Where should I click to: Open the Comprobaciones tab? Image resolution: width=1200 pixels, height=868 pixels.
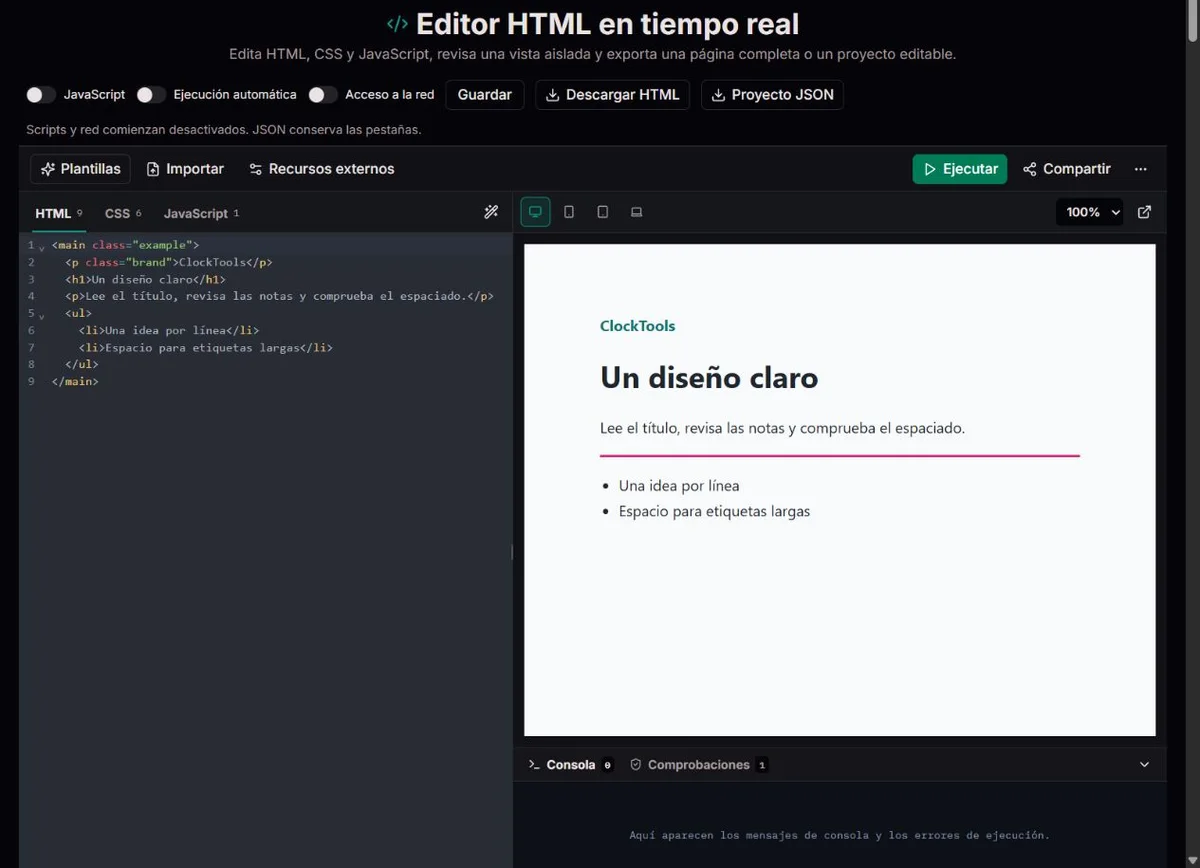698,765
